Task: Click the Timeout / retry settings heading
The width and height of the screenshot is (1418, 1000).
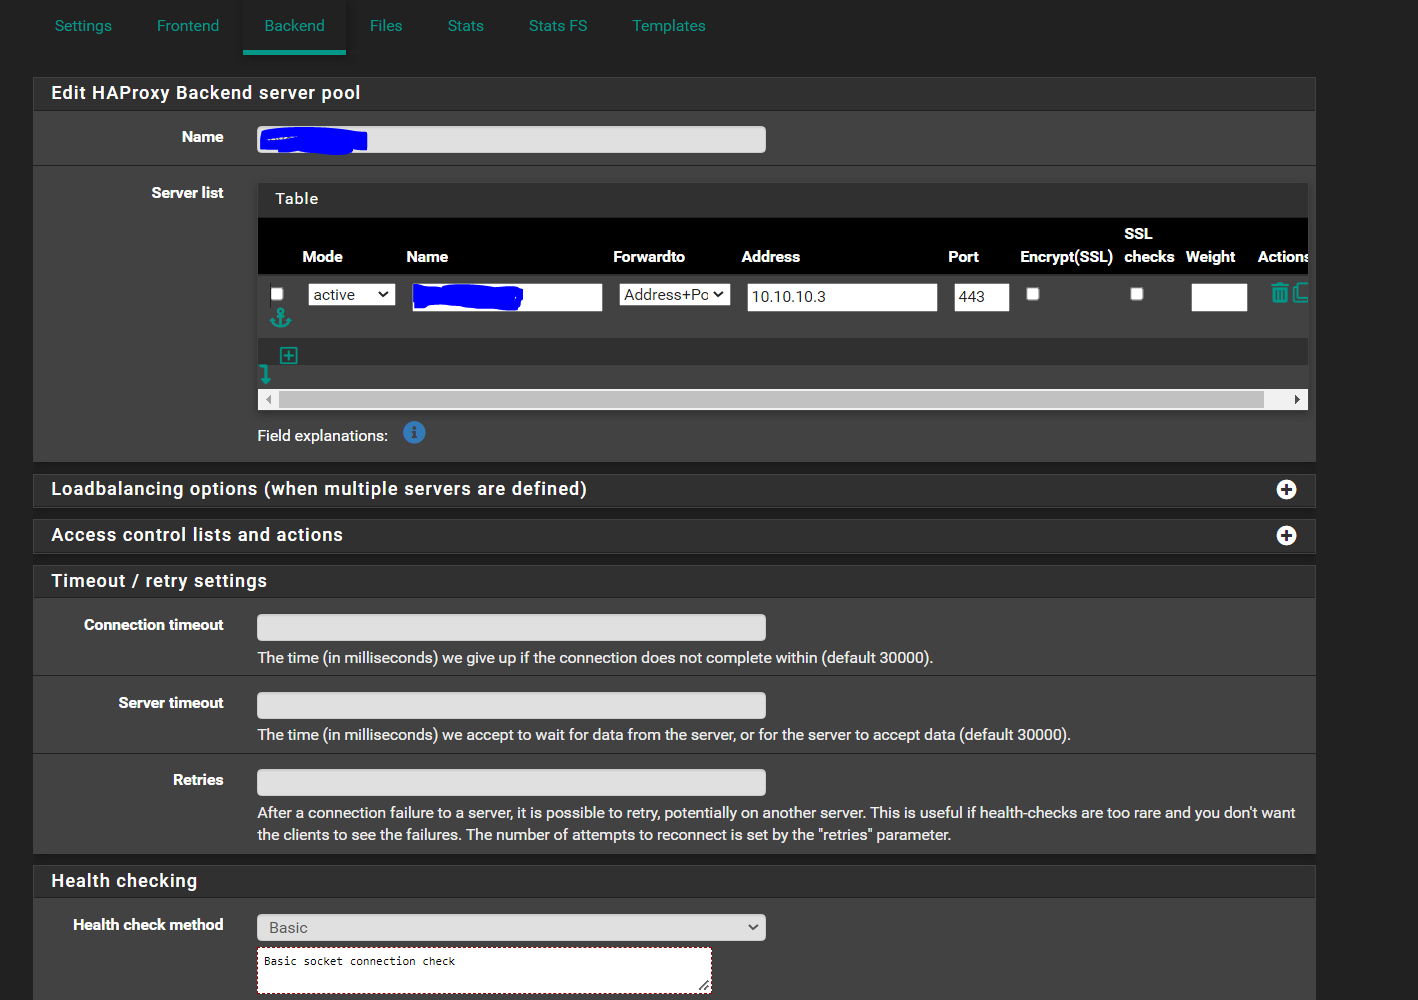Action: tap(159, 581)
